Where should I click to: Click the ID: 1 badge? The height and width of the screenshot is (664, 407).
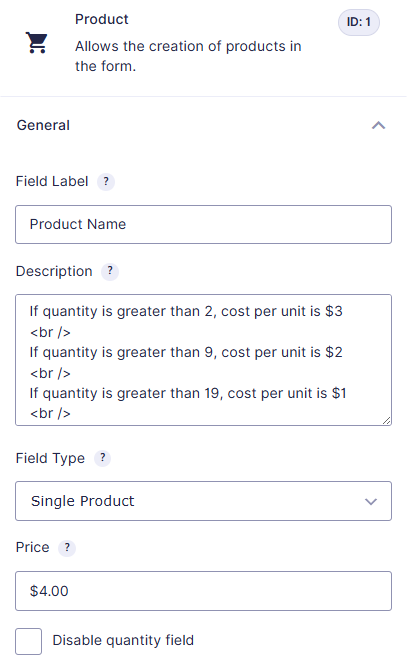359,22
